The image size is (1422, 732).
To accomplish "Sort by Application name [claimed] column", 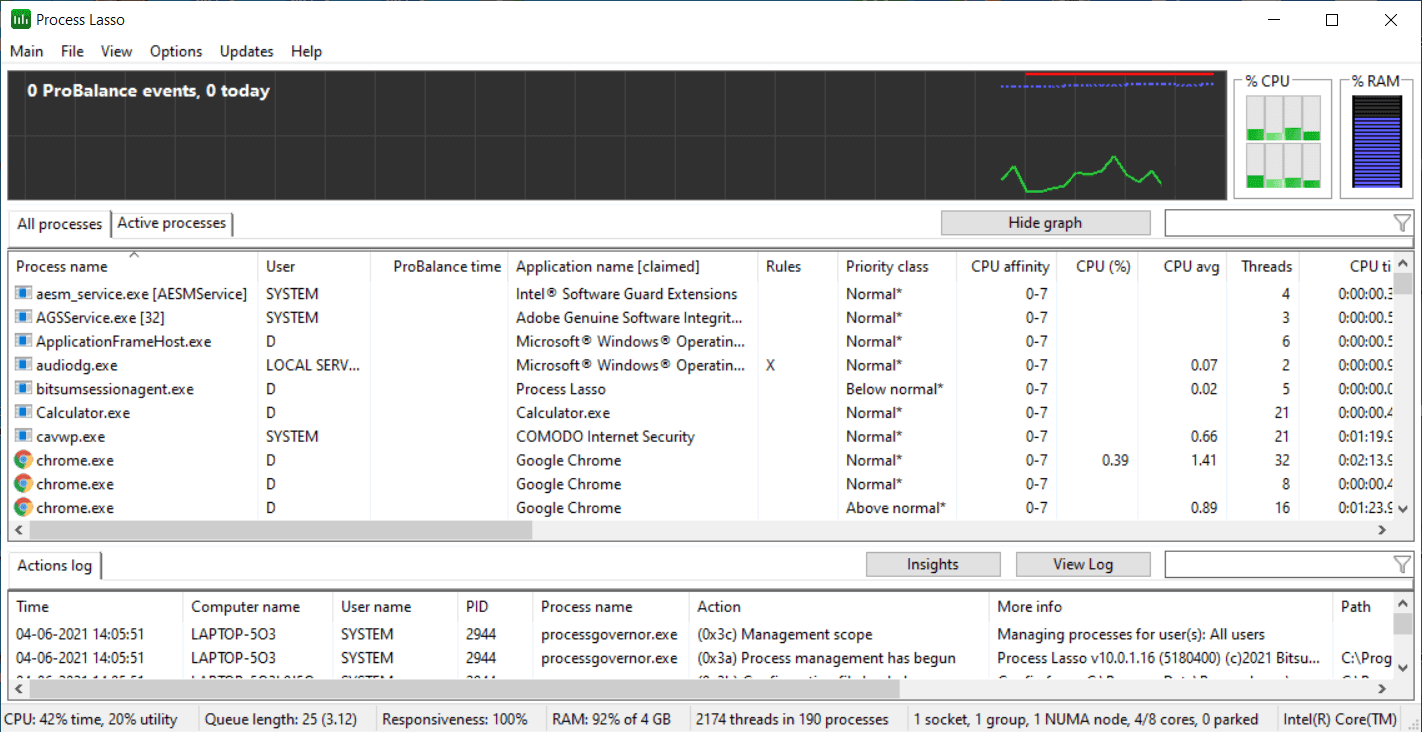I will click(x=633, y=266).
